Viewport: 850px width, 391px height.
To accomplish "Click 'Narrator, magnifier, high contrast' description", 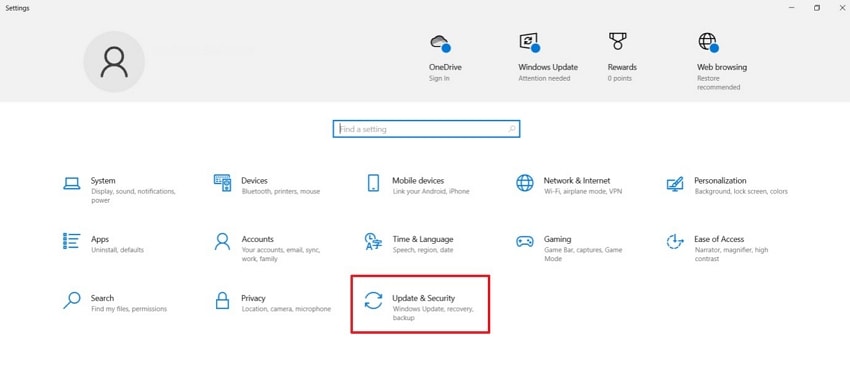I will pos(731,254).
